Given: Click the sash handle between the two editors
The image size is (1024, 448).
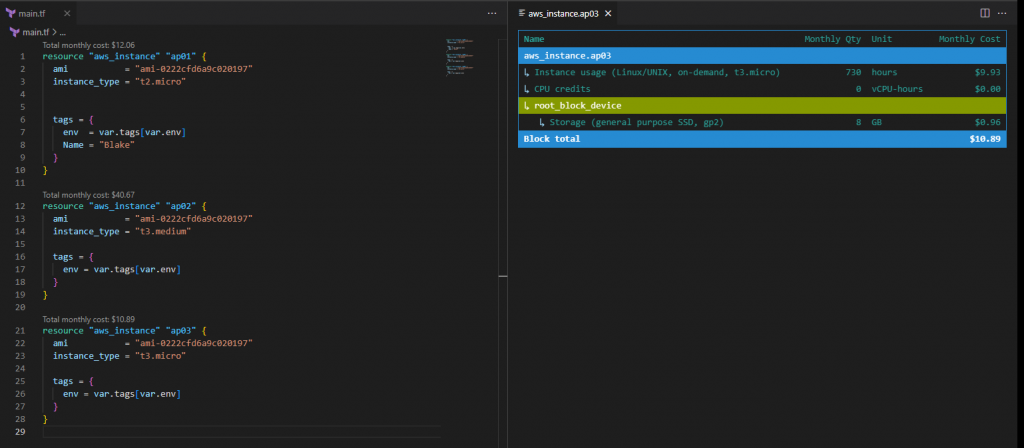Looking at the screenshot, I should [x=503, y=276].
